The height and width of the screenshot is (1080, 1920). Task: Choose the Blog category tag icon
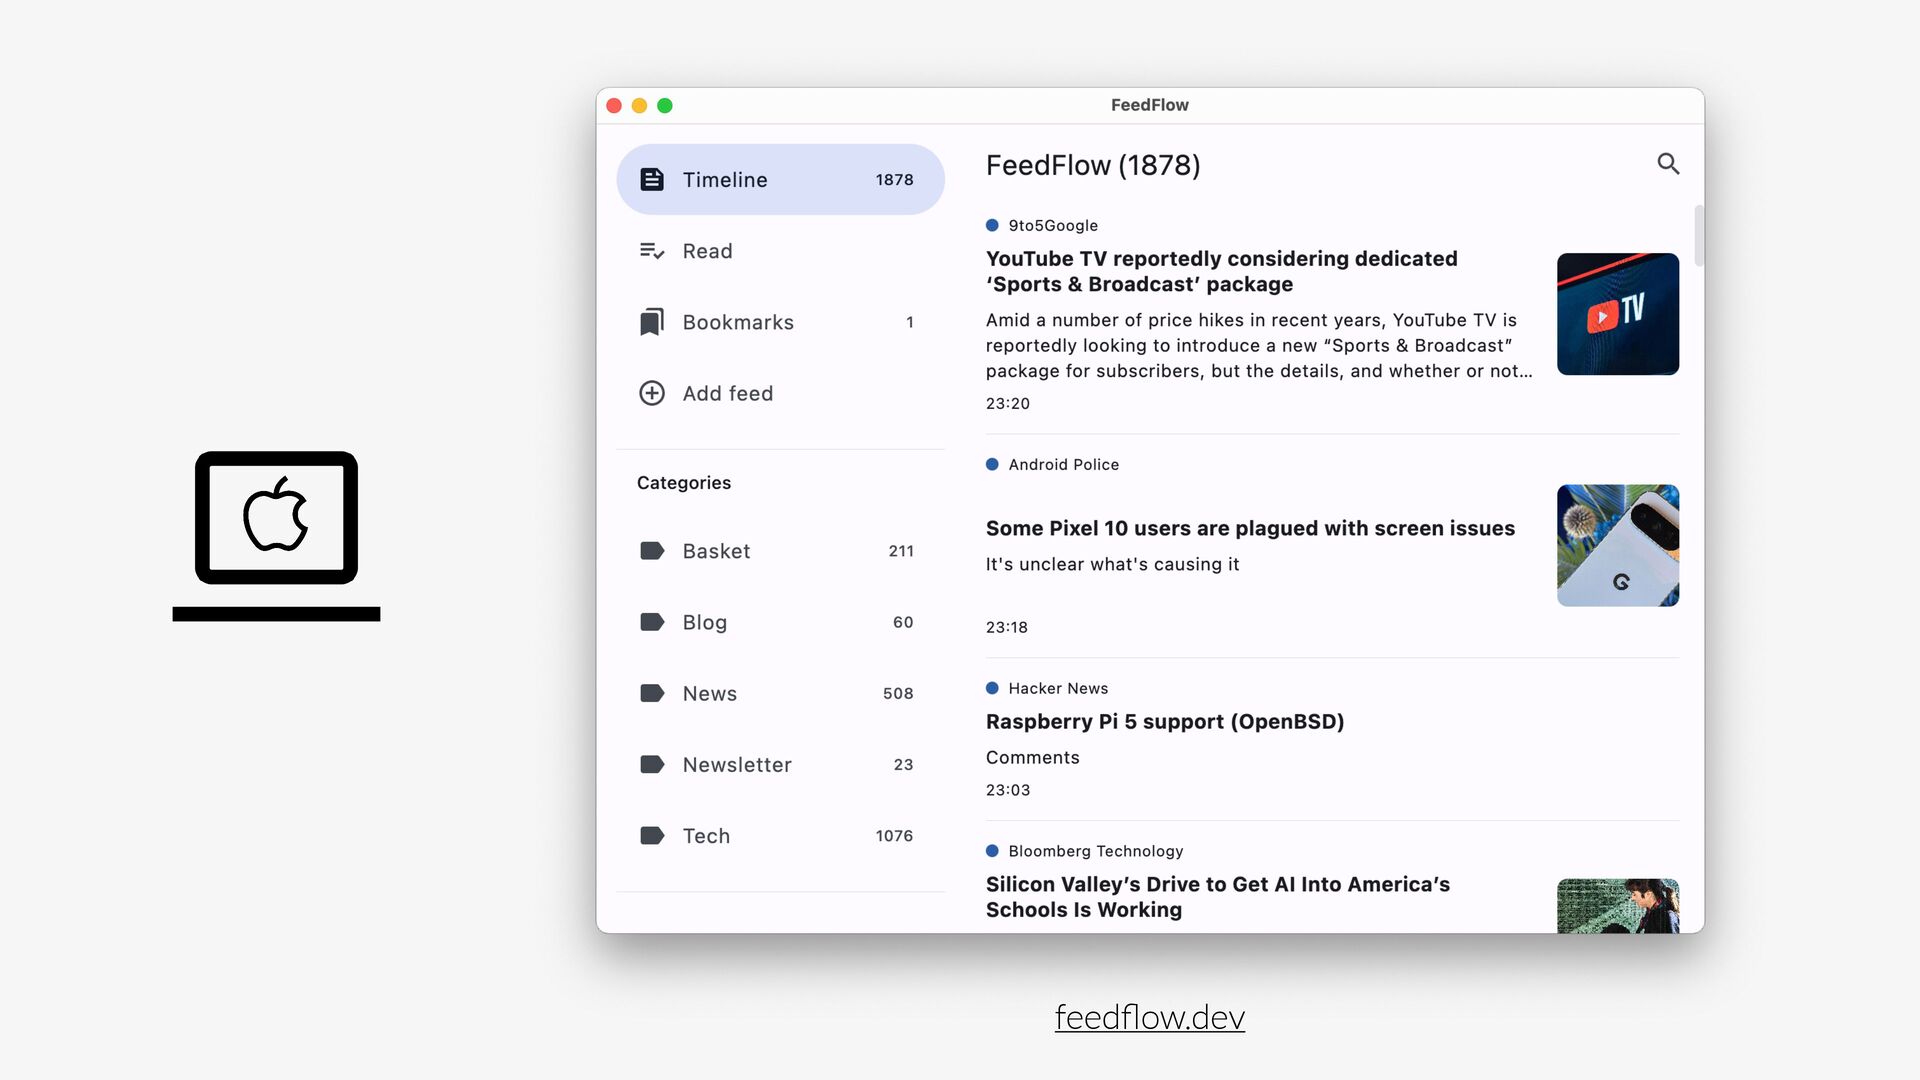652,622
